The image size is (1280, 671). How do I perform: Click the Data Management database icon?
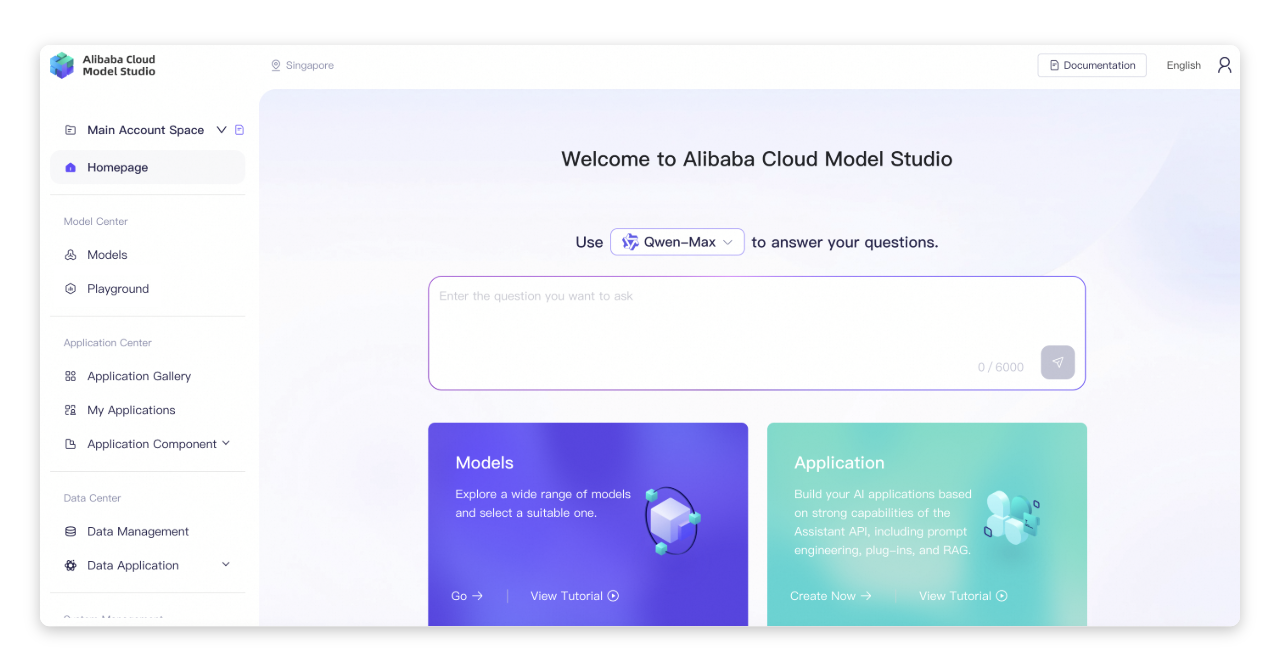click(x=70, y=531)
